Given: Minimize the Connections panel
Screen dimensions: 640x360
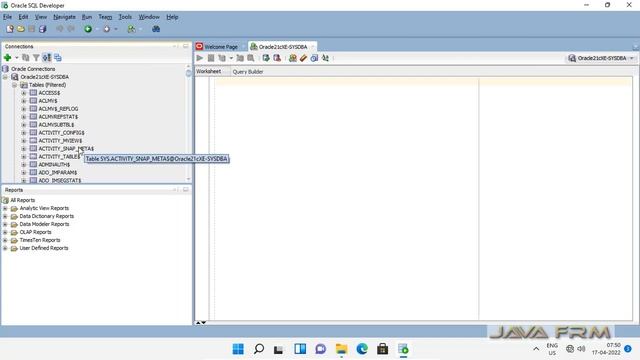Looking at the screenshot, I should [176, 46].
